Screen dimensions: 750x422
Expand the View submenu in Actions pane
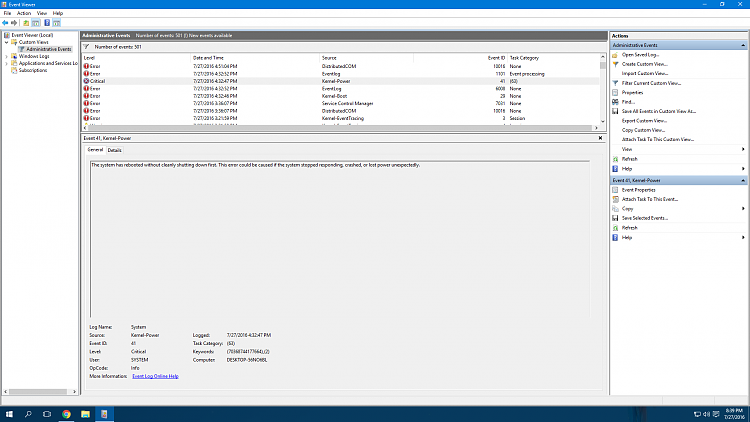point(743,149)
